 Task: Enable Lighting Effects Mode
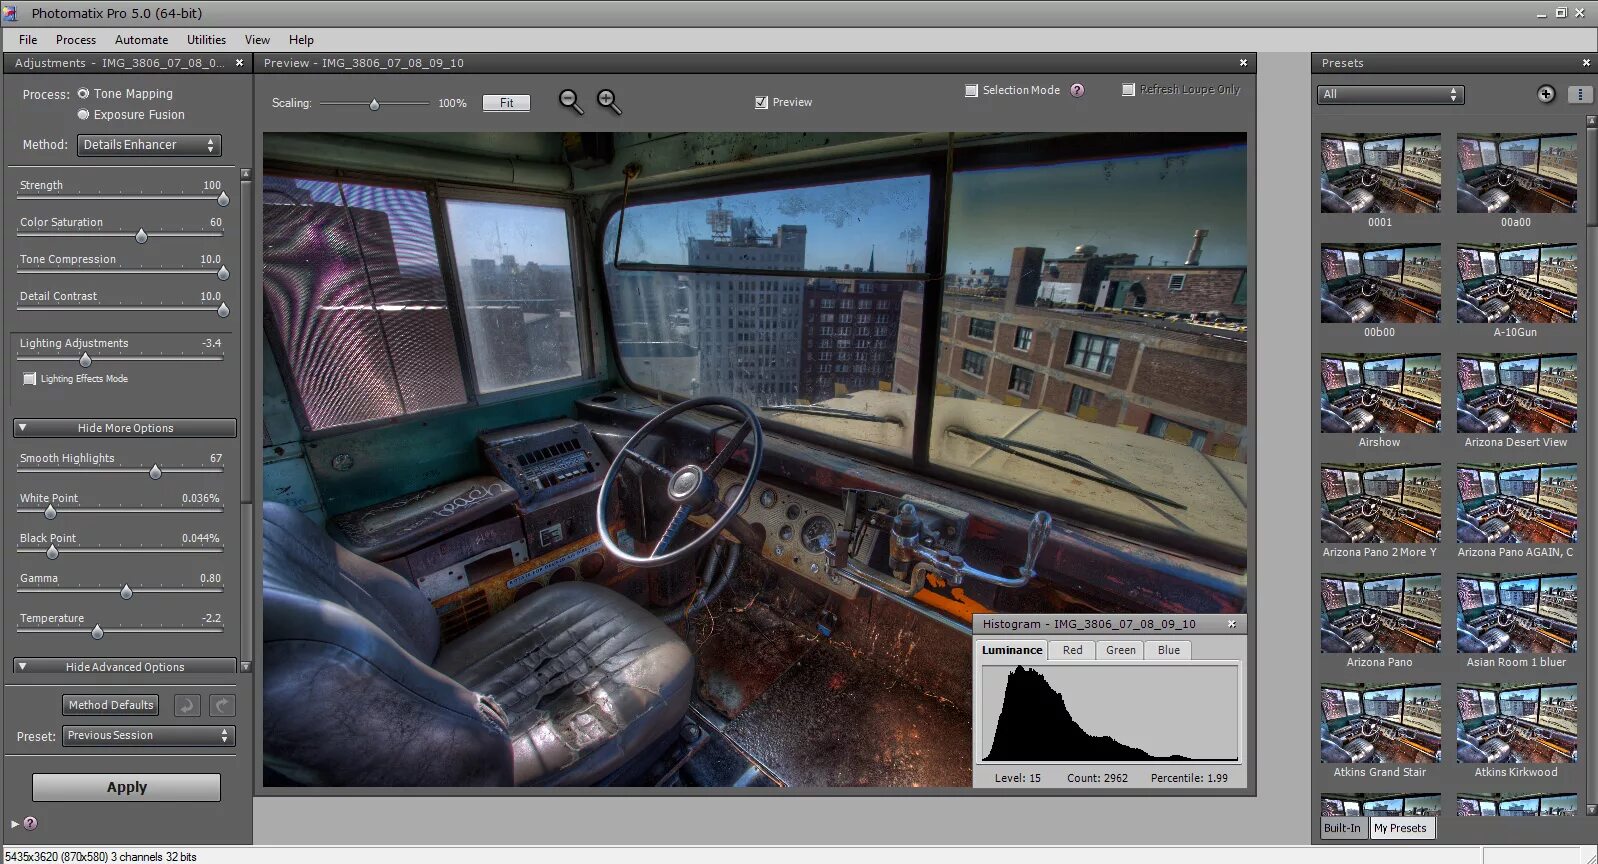click(x=30, y=379)
